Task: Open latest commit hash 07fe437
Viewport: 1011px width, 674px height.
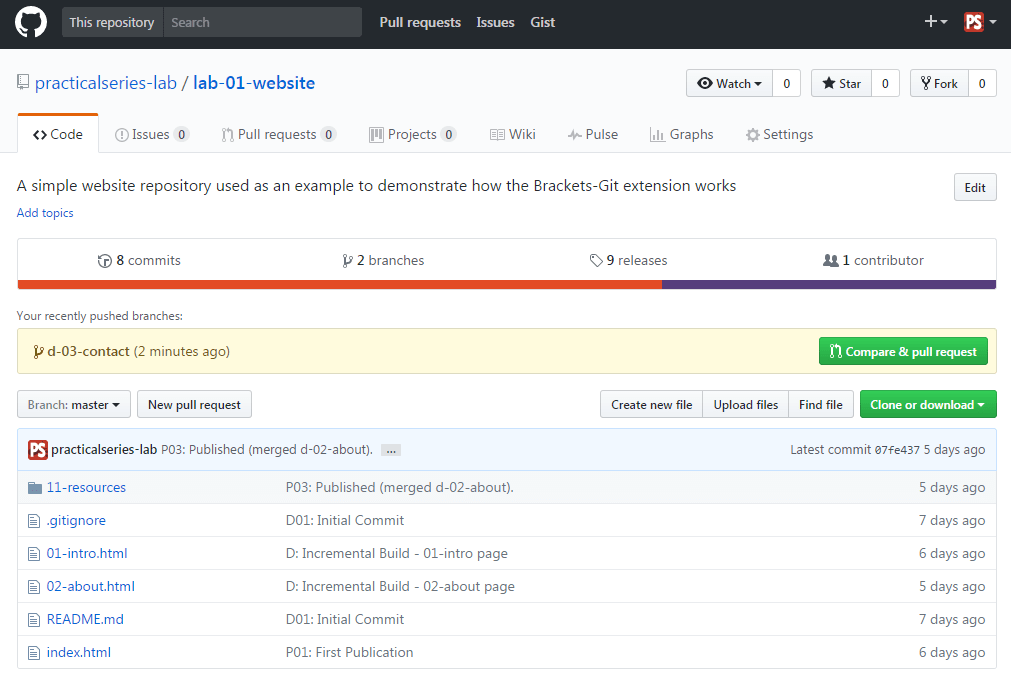Action: coord(897,450)
